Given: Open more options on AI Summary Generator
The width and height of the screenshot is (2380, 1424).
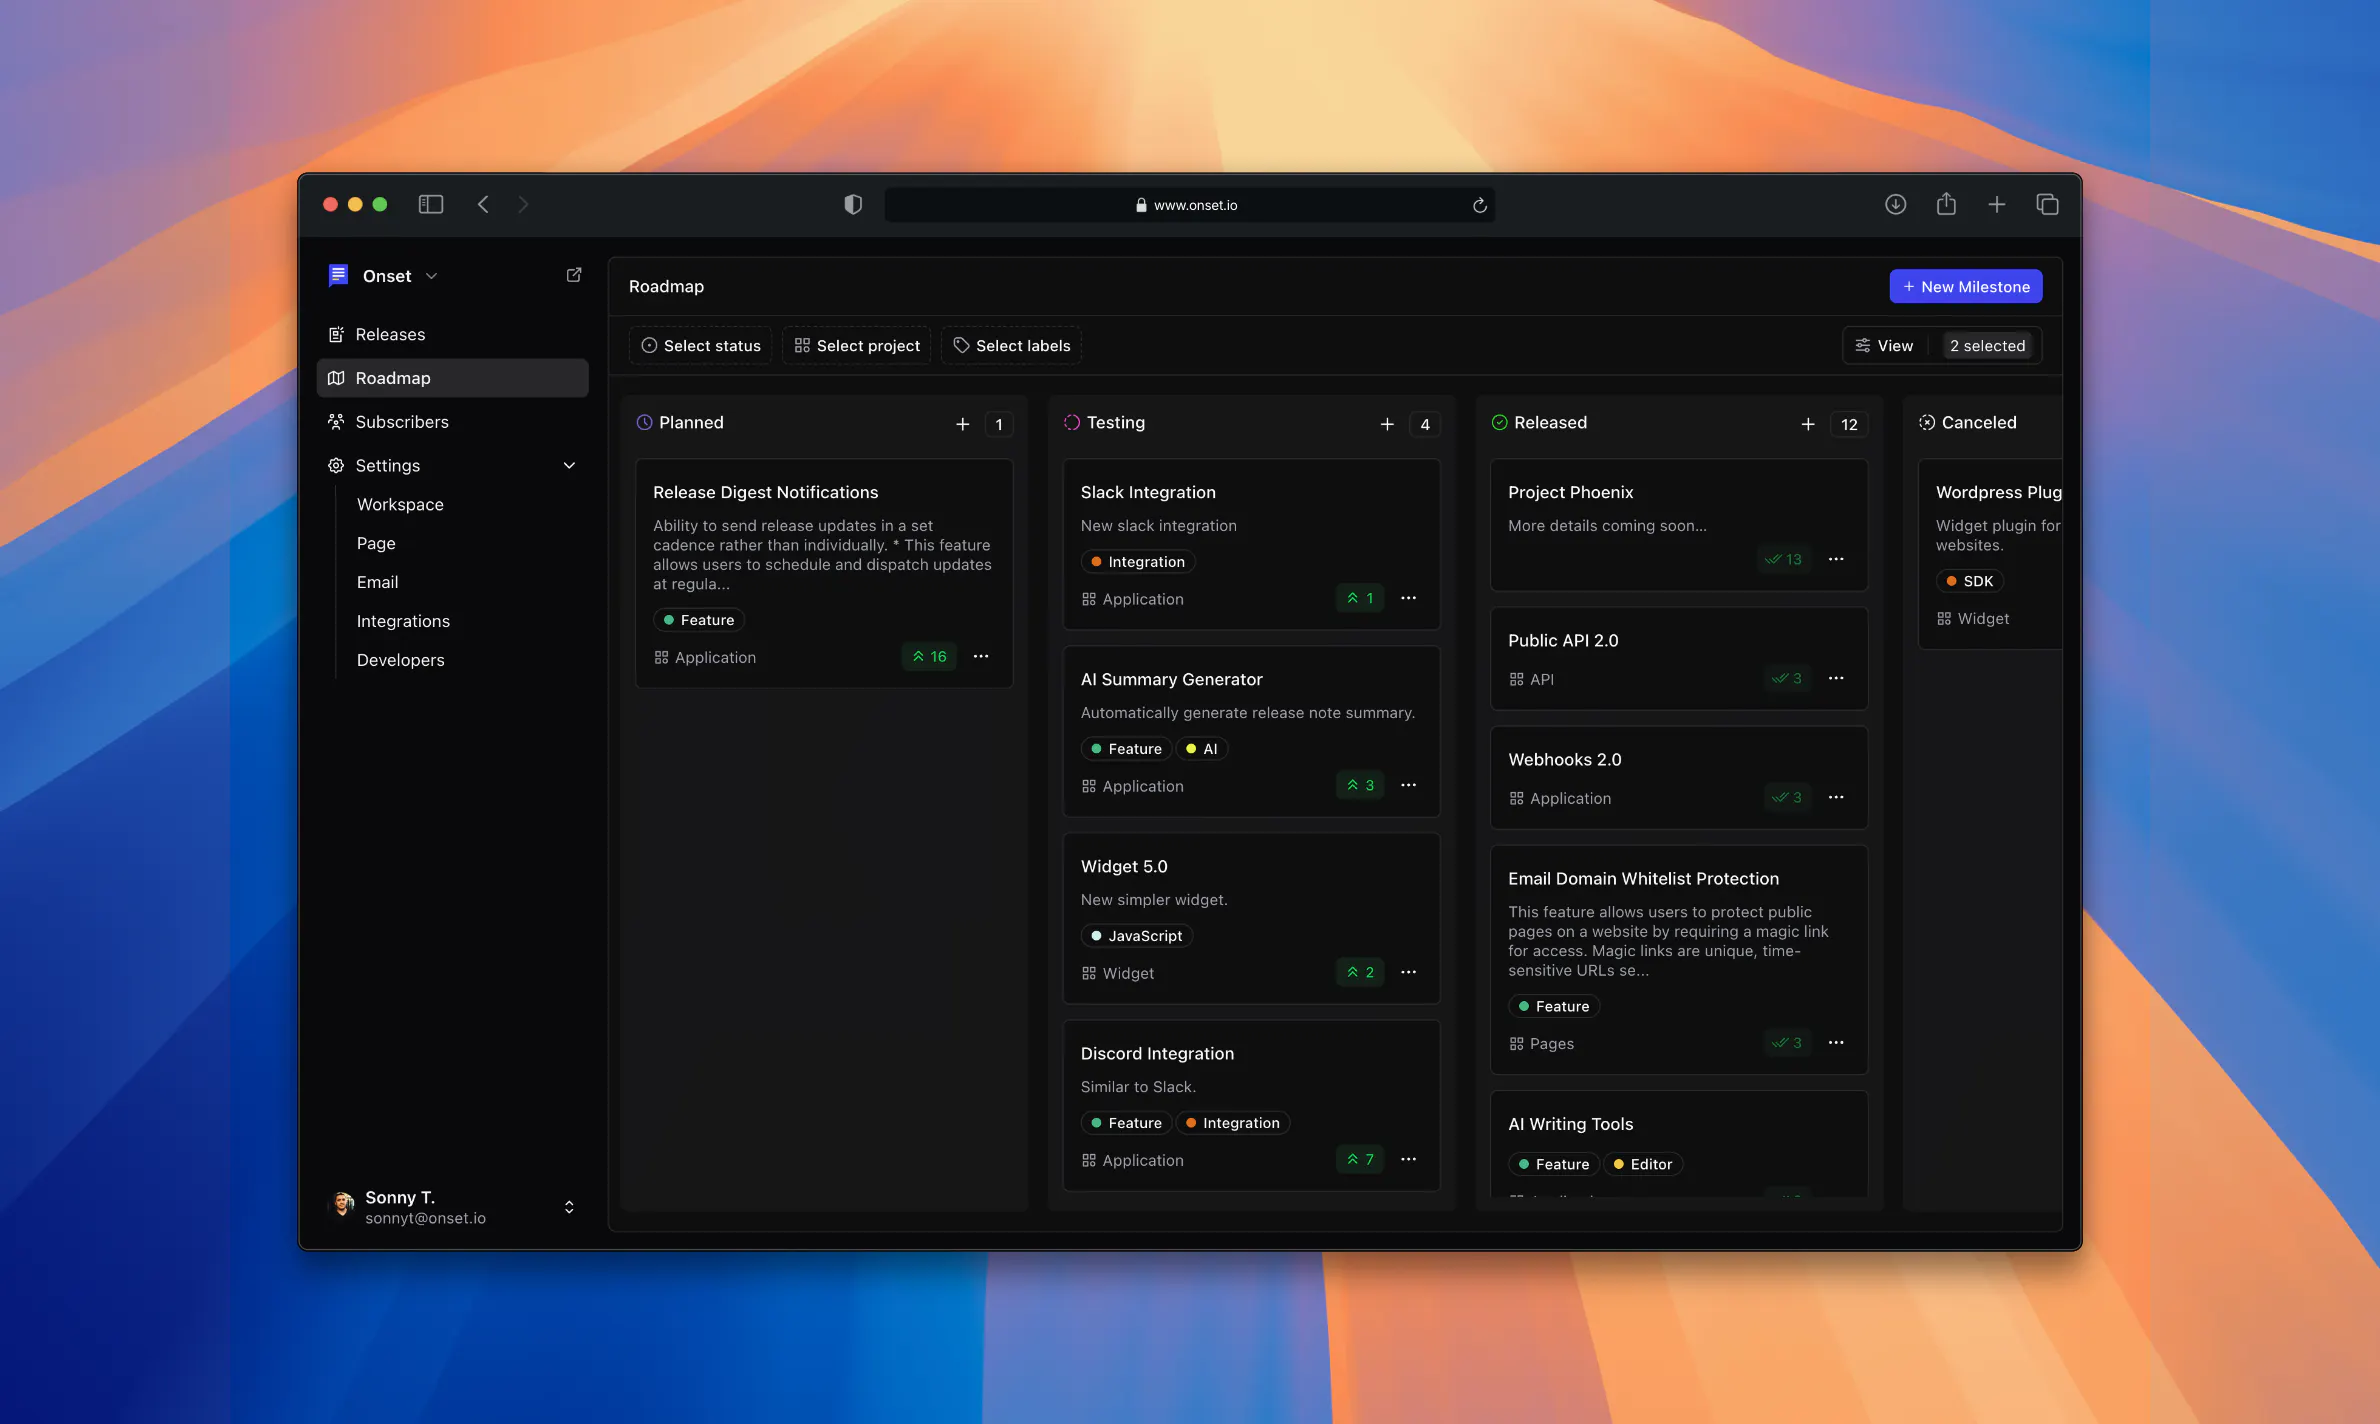Looking at the screenshot, I should (1408, 785).
